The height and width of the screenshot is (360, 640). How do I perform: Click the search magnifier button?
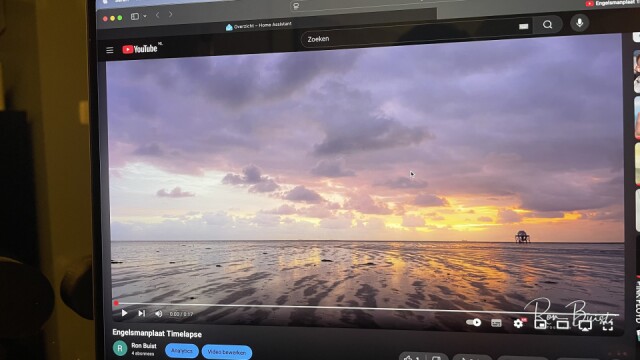coord(547,24)
